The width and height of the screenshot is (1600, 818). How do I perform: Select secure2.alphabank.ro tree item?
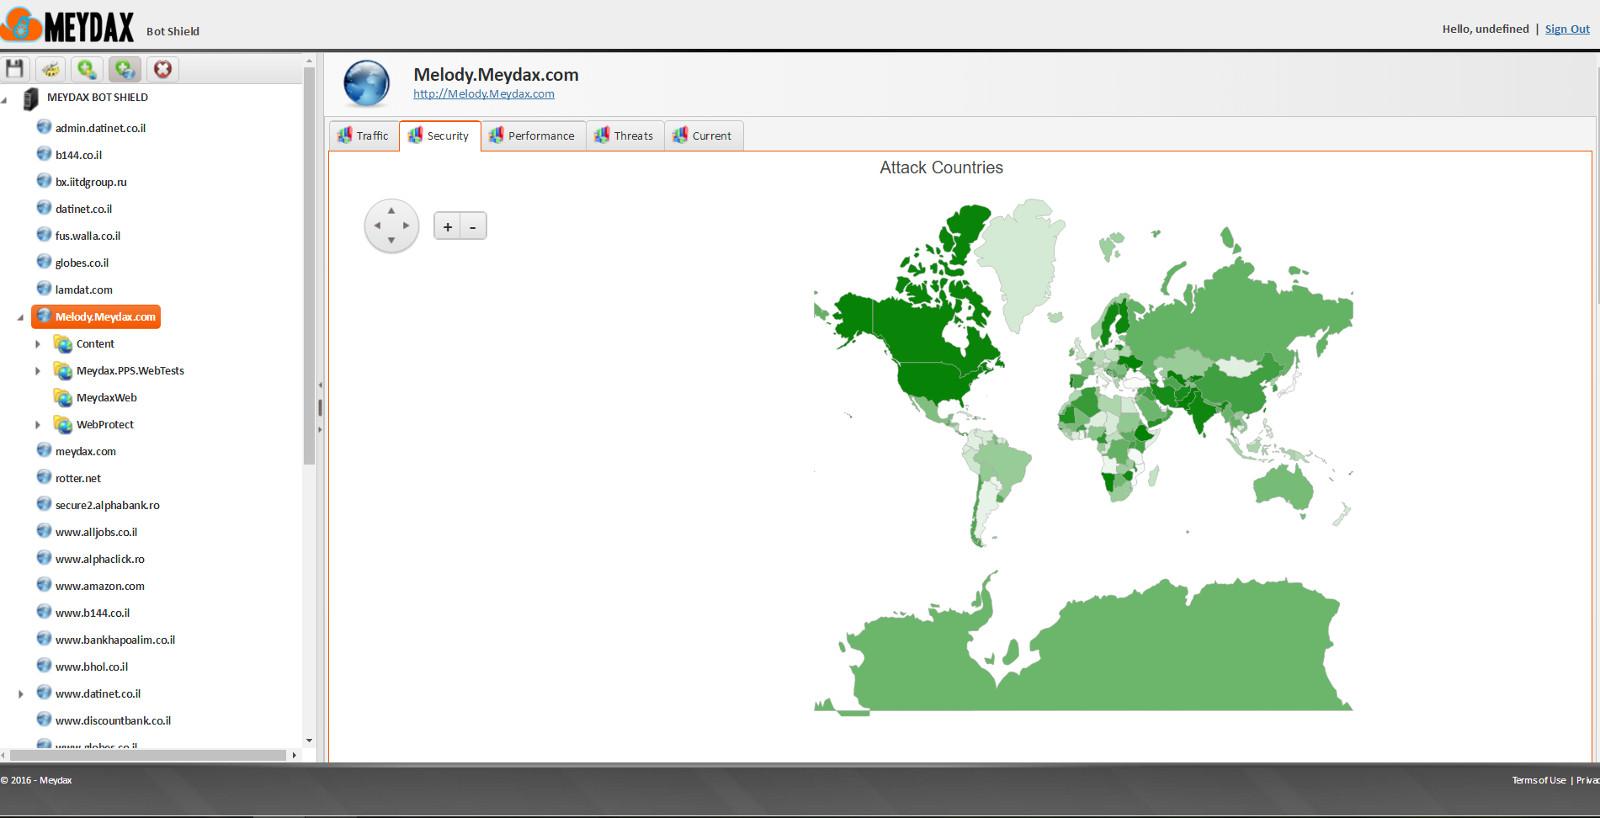pyautogui.click(x=107, y=505)
